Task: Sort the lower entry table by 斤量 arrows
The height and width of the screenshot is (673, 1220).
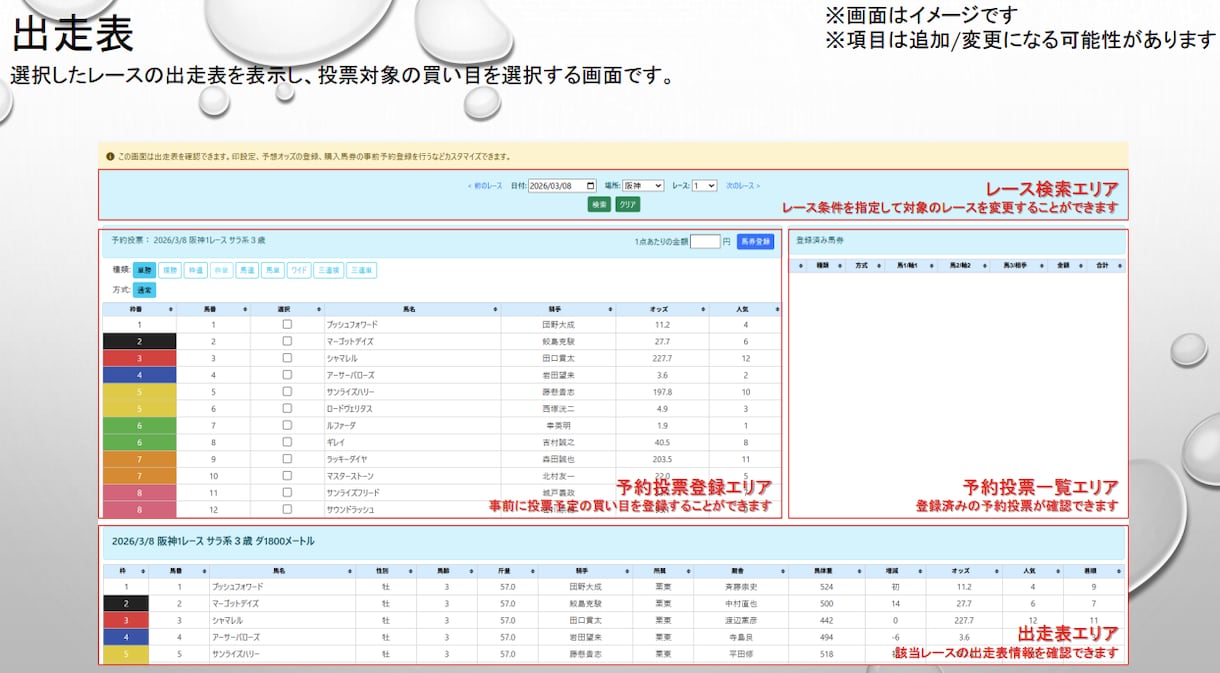Action: [x=532, y=571]
